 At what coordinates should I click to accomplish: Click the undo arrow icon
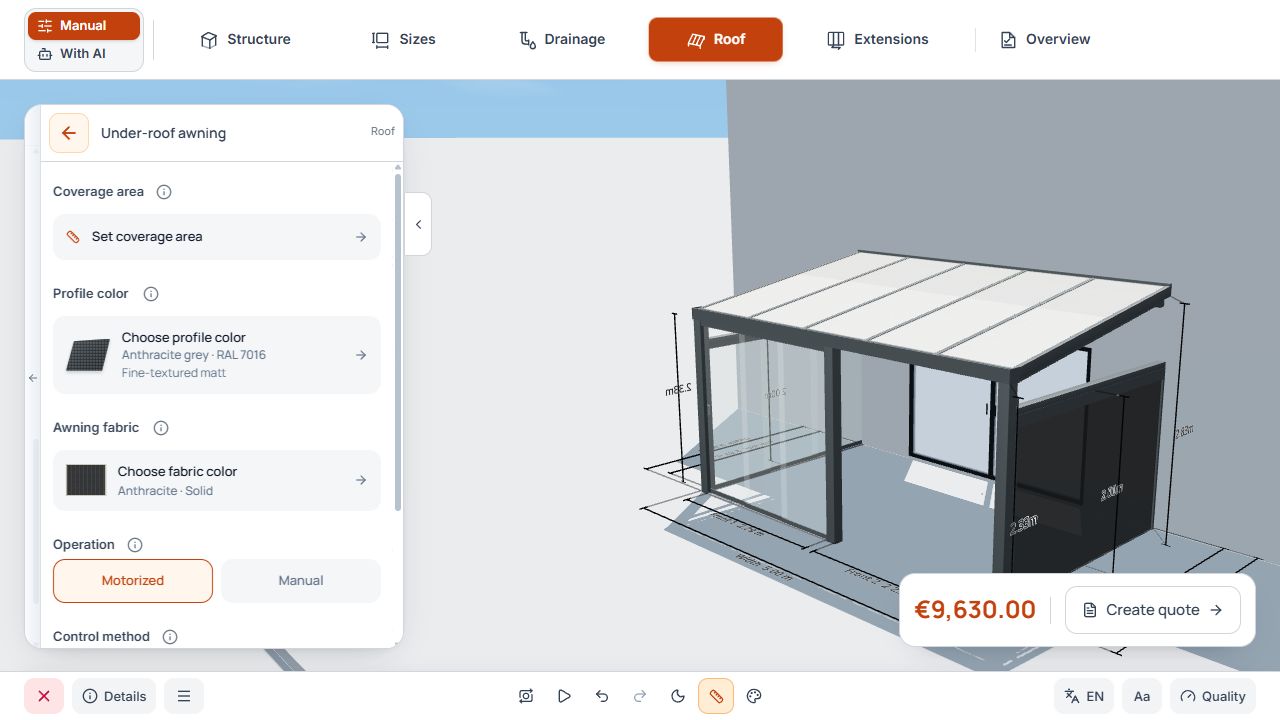coord(602,696)
